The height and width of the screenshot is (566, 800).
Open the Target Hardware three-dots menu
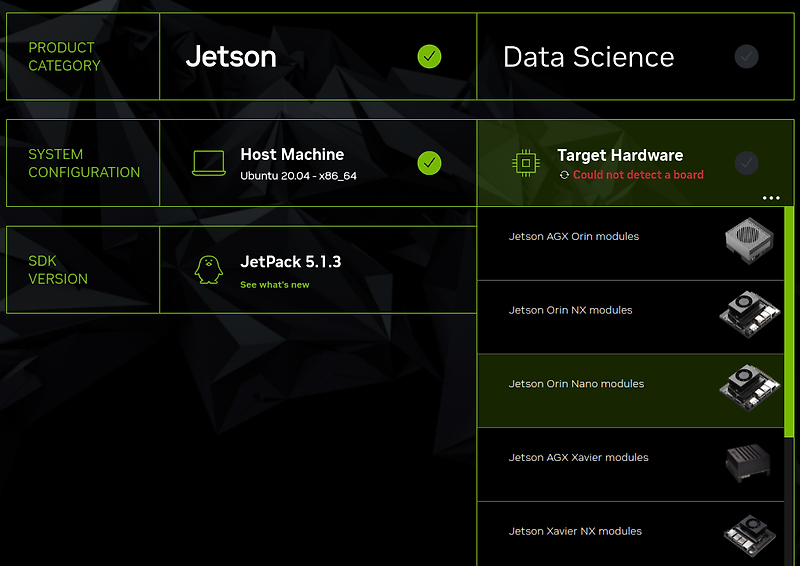click(771, 198)
